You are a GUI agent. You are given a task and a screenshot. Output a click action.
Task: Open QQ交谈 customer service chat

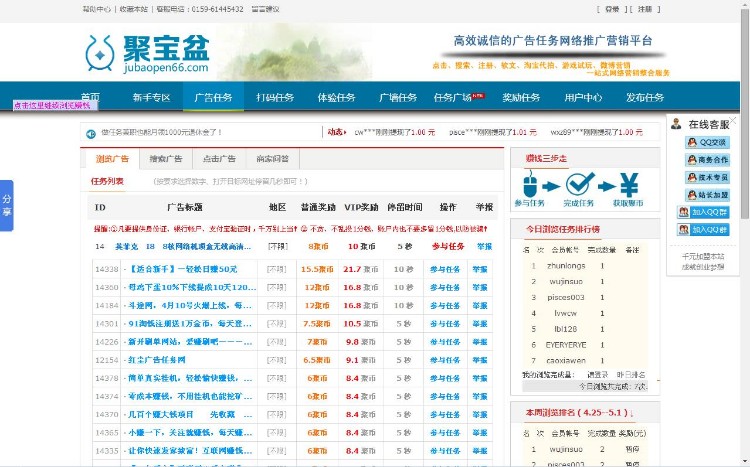tap(707, 142)
